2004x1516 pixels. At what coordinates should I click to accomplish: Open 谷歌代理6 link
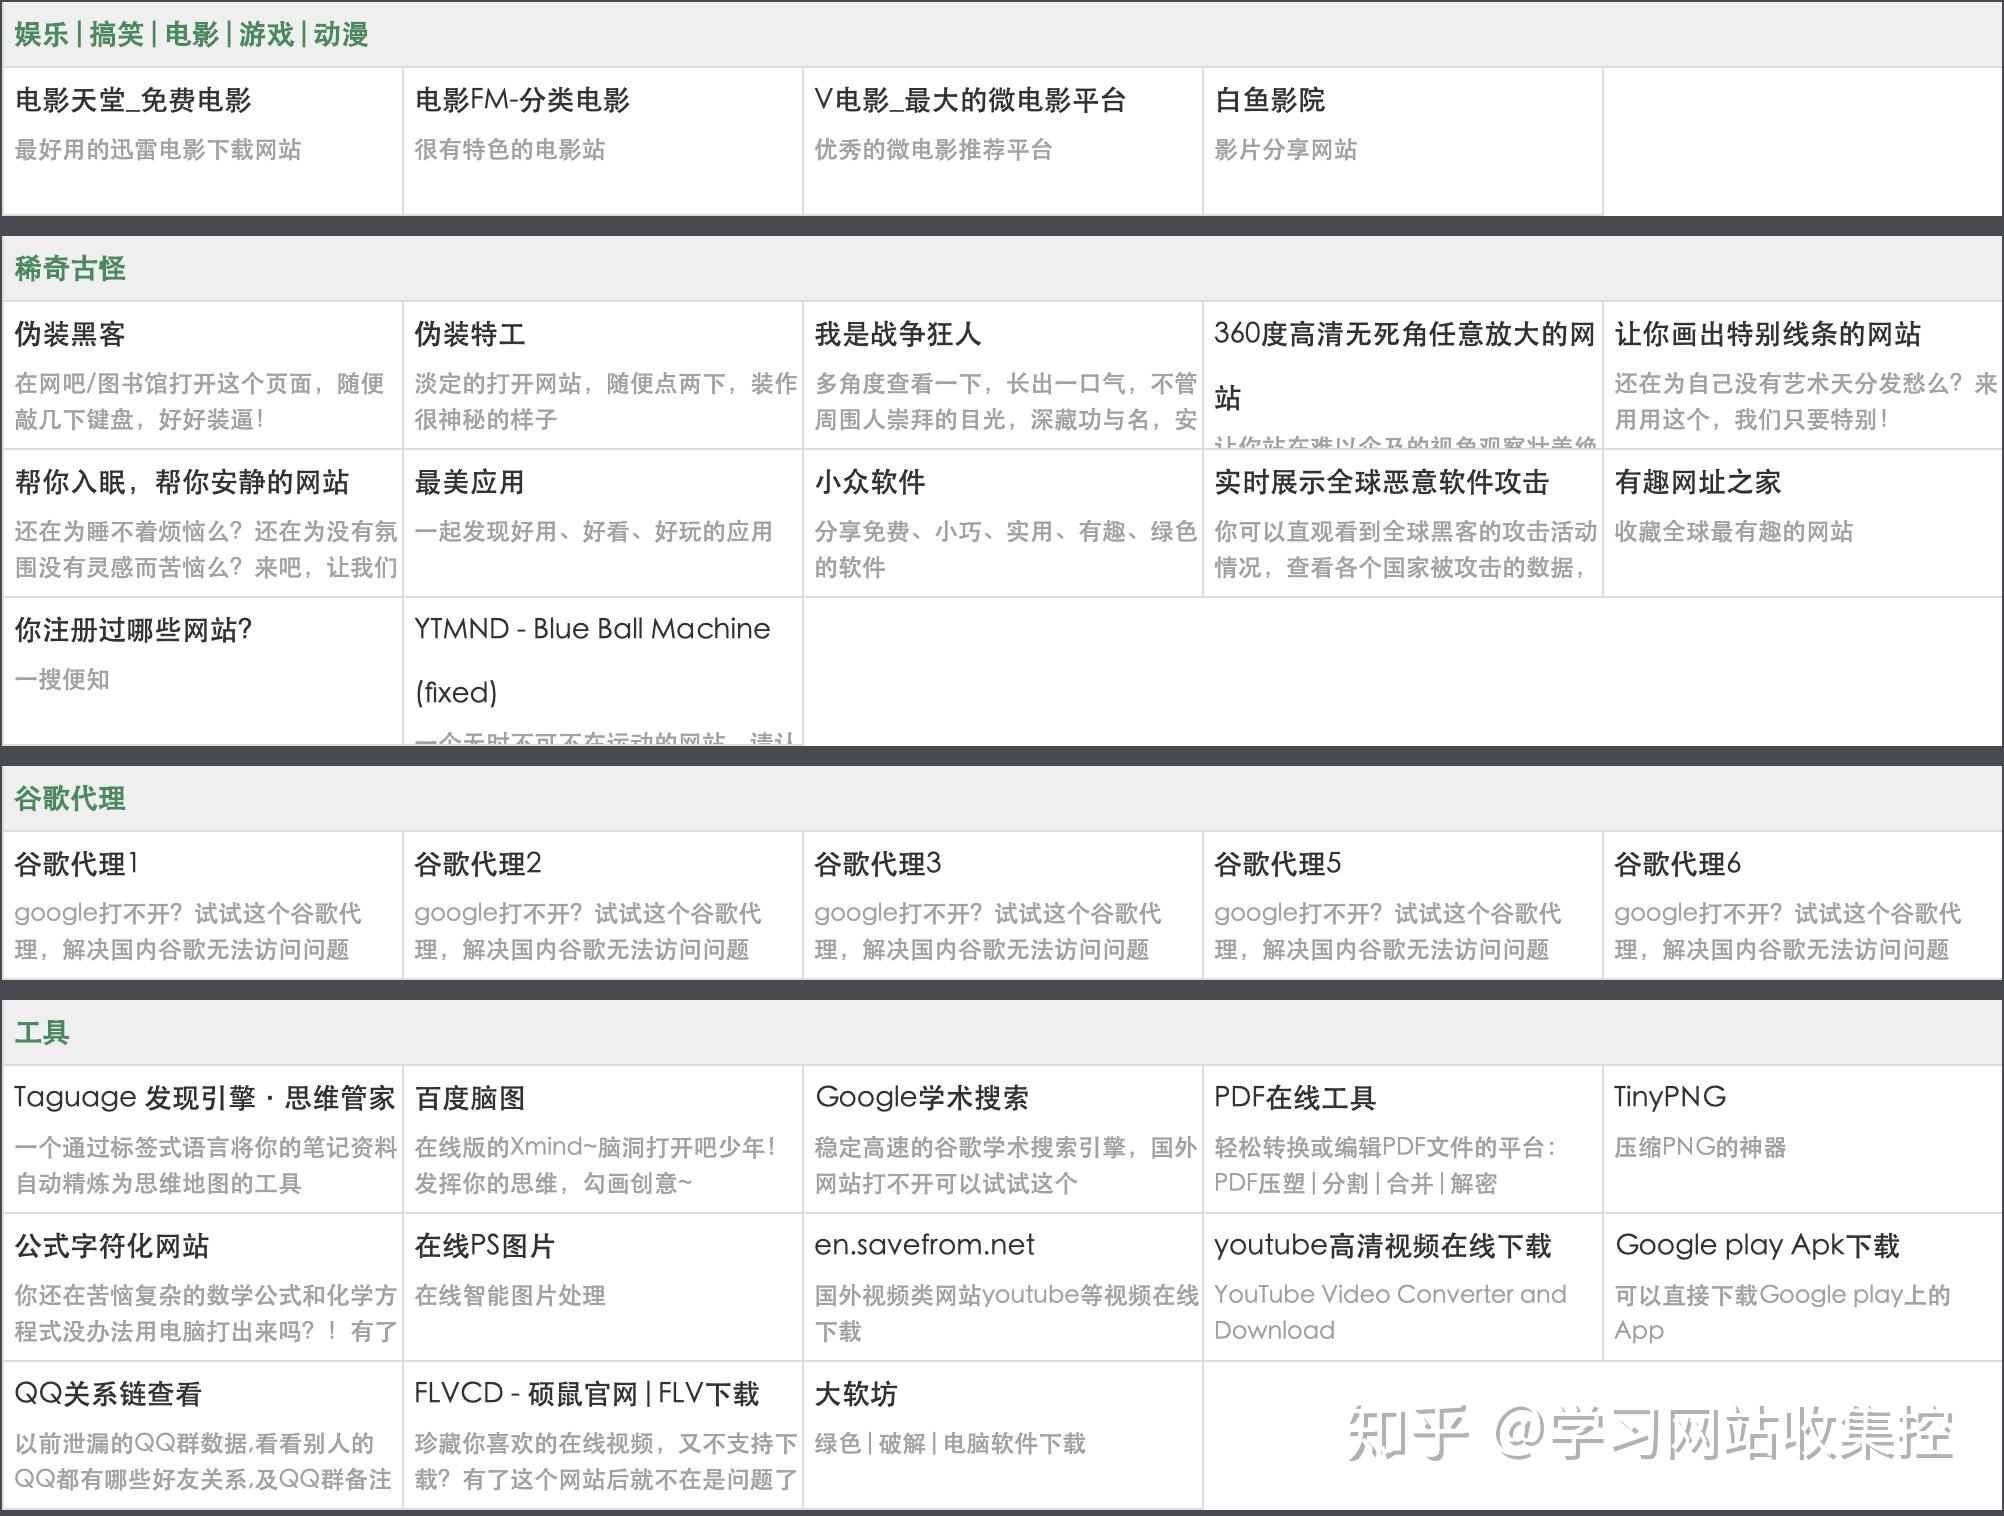tap(1678, 864)
